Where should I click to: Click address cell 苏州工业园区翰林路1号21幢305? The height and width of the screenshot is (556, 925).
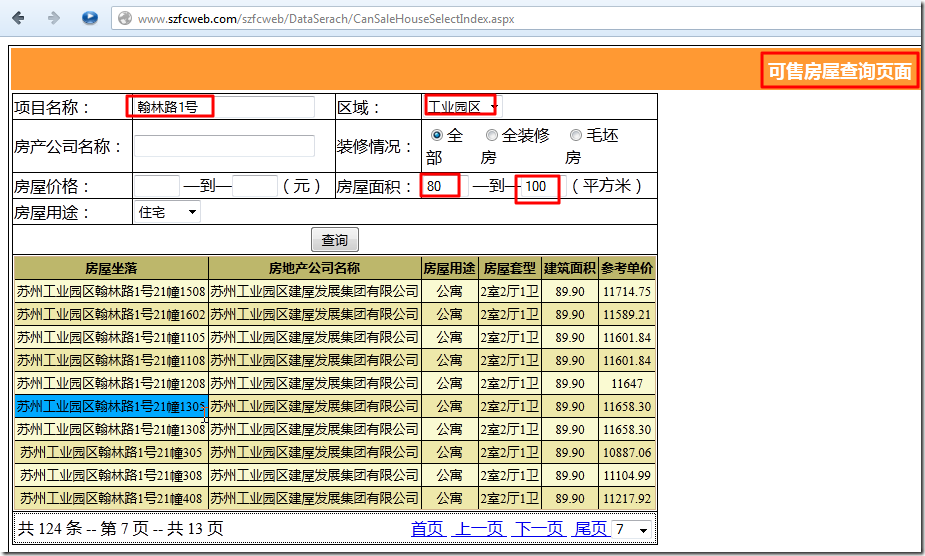click(x=111, y=453)
